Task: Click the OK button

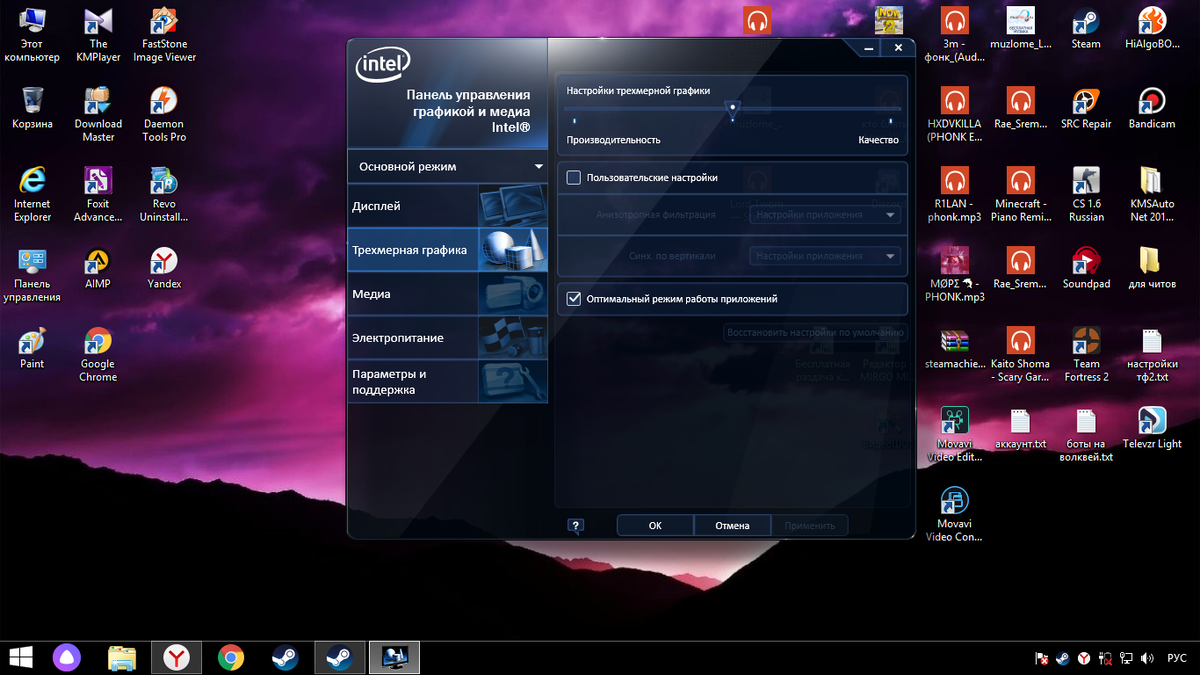Action: pyautogui.click(x=655, y=525)
